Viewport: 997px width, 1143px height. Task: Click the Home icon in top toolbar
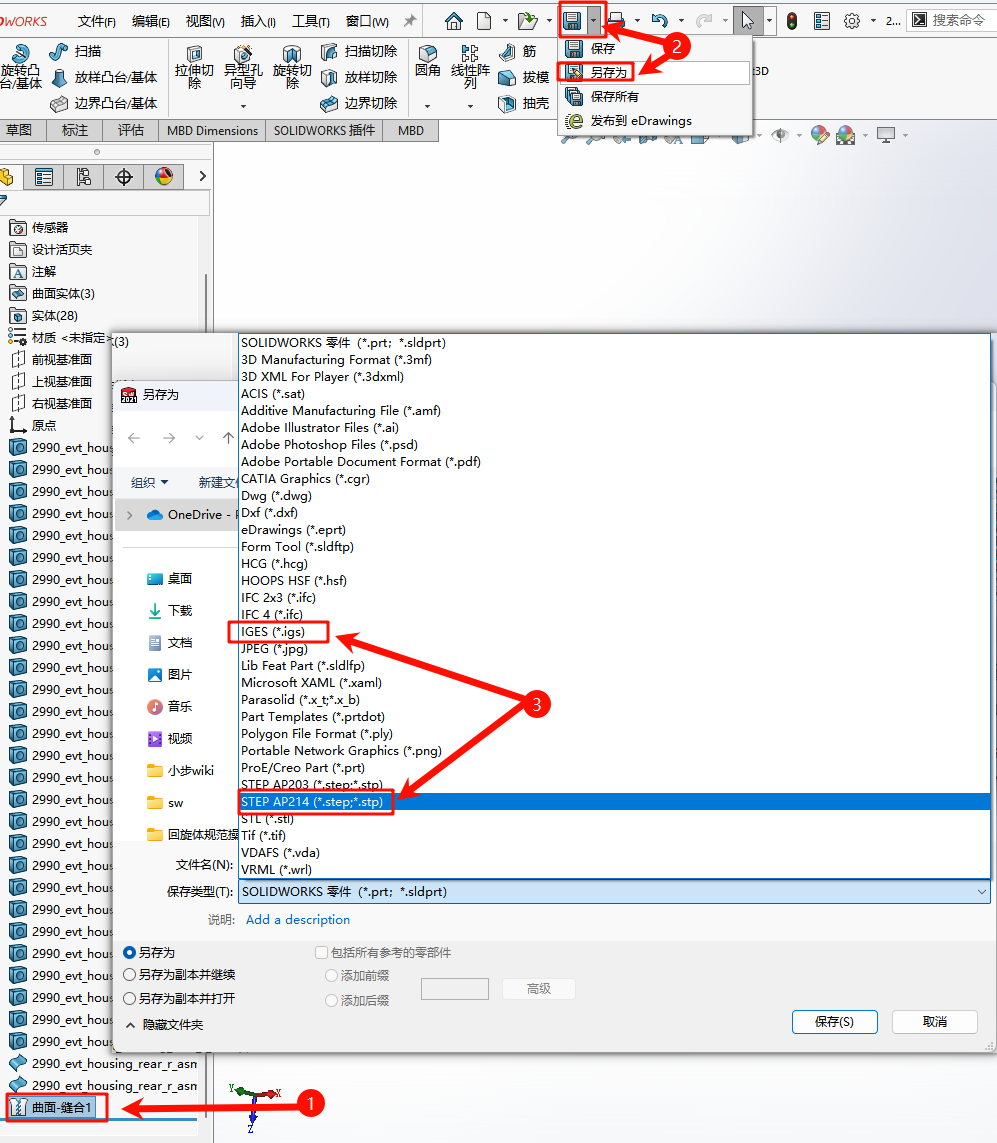pyautogui.click(x=453, y=21)
